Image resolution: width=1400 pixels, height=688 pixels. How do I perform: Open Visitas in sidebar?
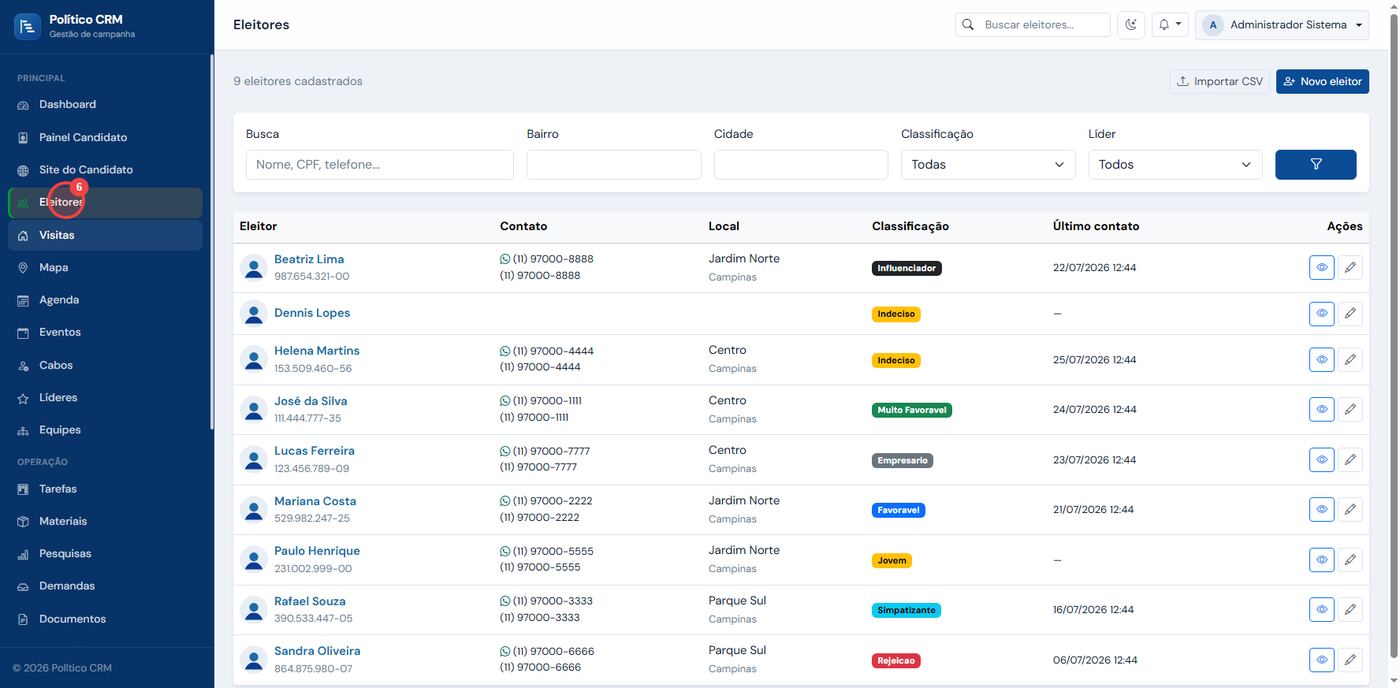(x=105, y=235)
